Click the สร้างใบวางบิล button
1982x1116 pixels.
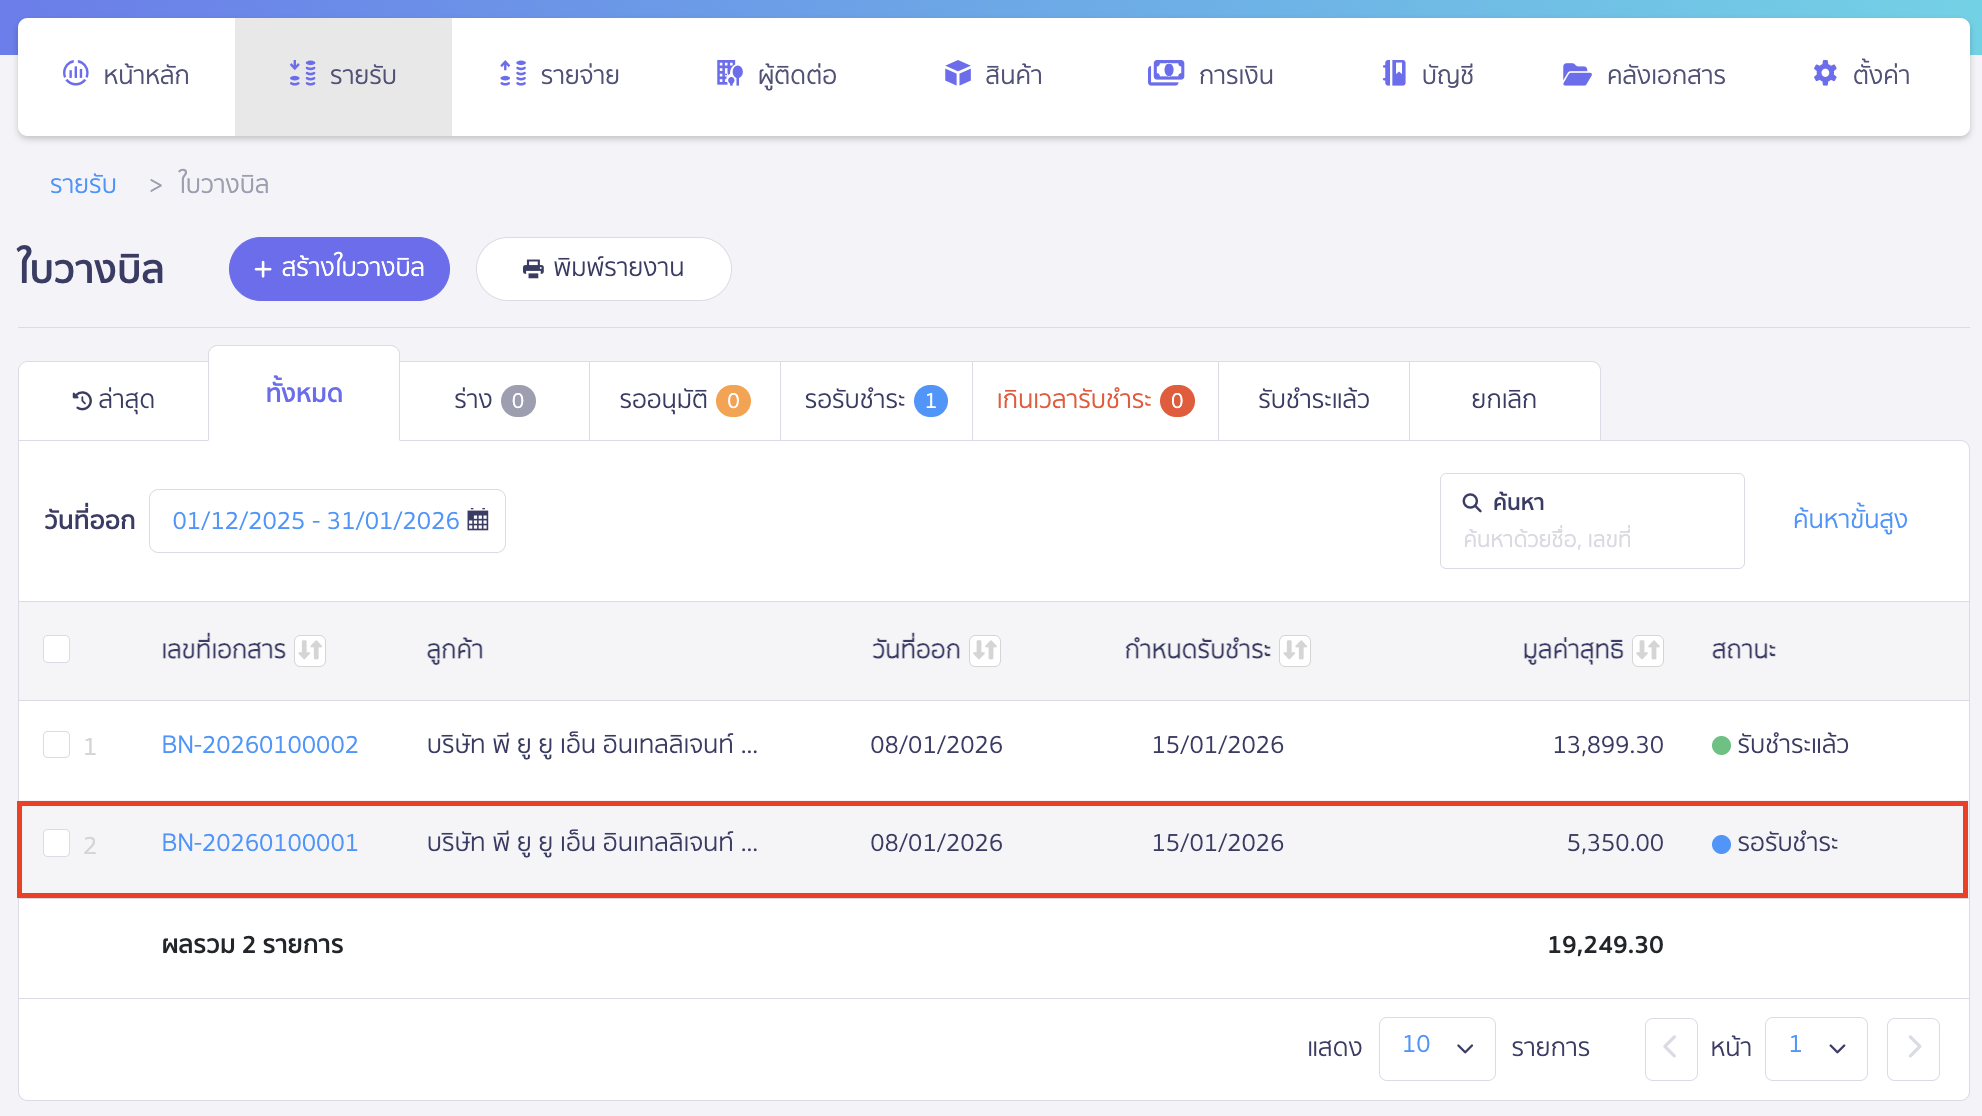tap(339, 268)
